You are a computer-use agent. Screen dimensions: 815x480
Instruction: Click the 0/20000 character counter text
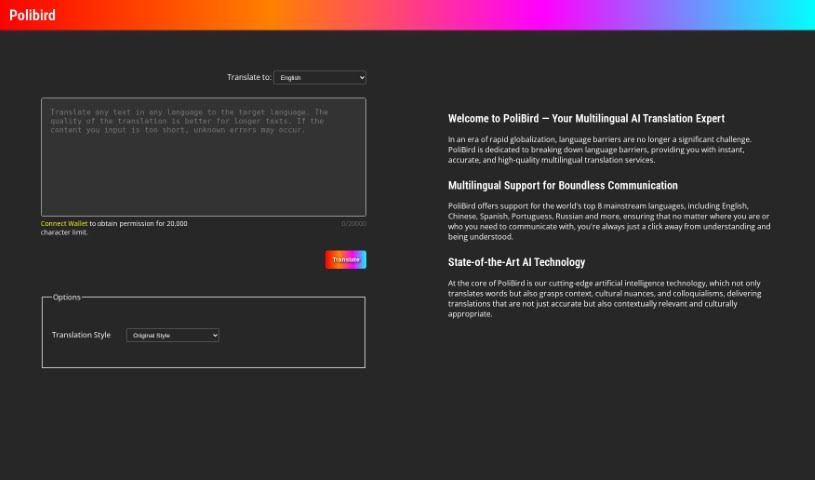click(353, 224)
